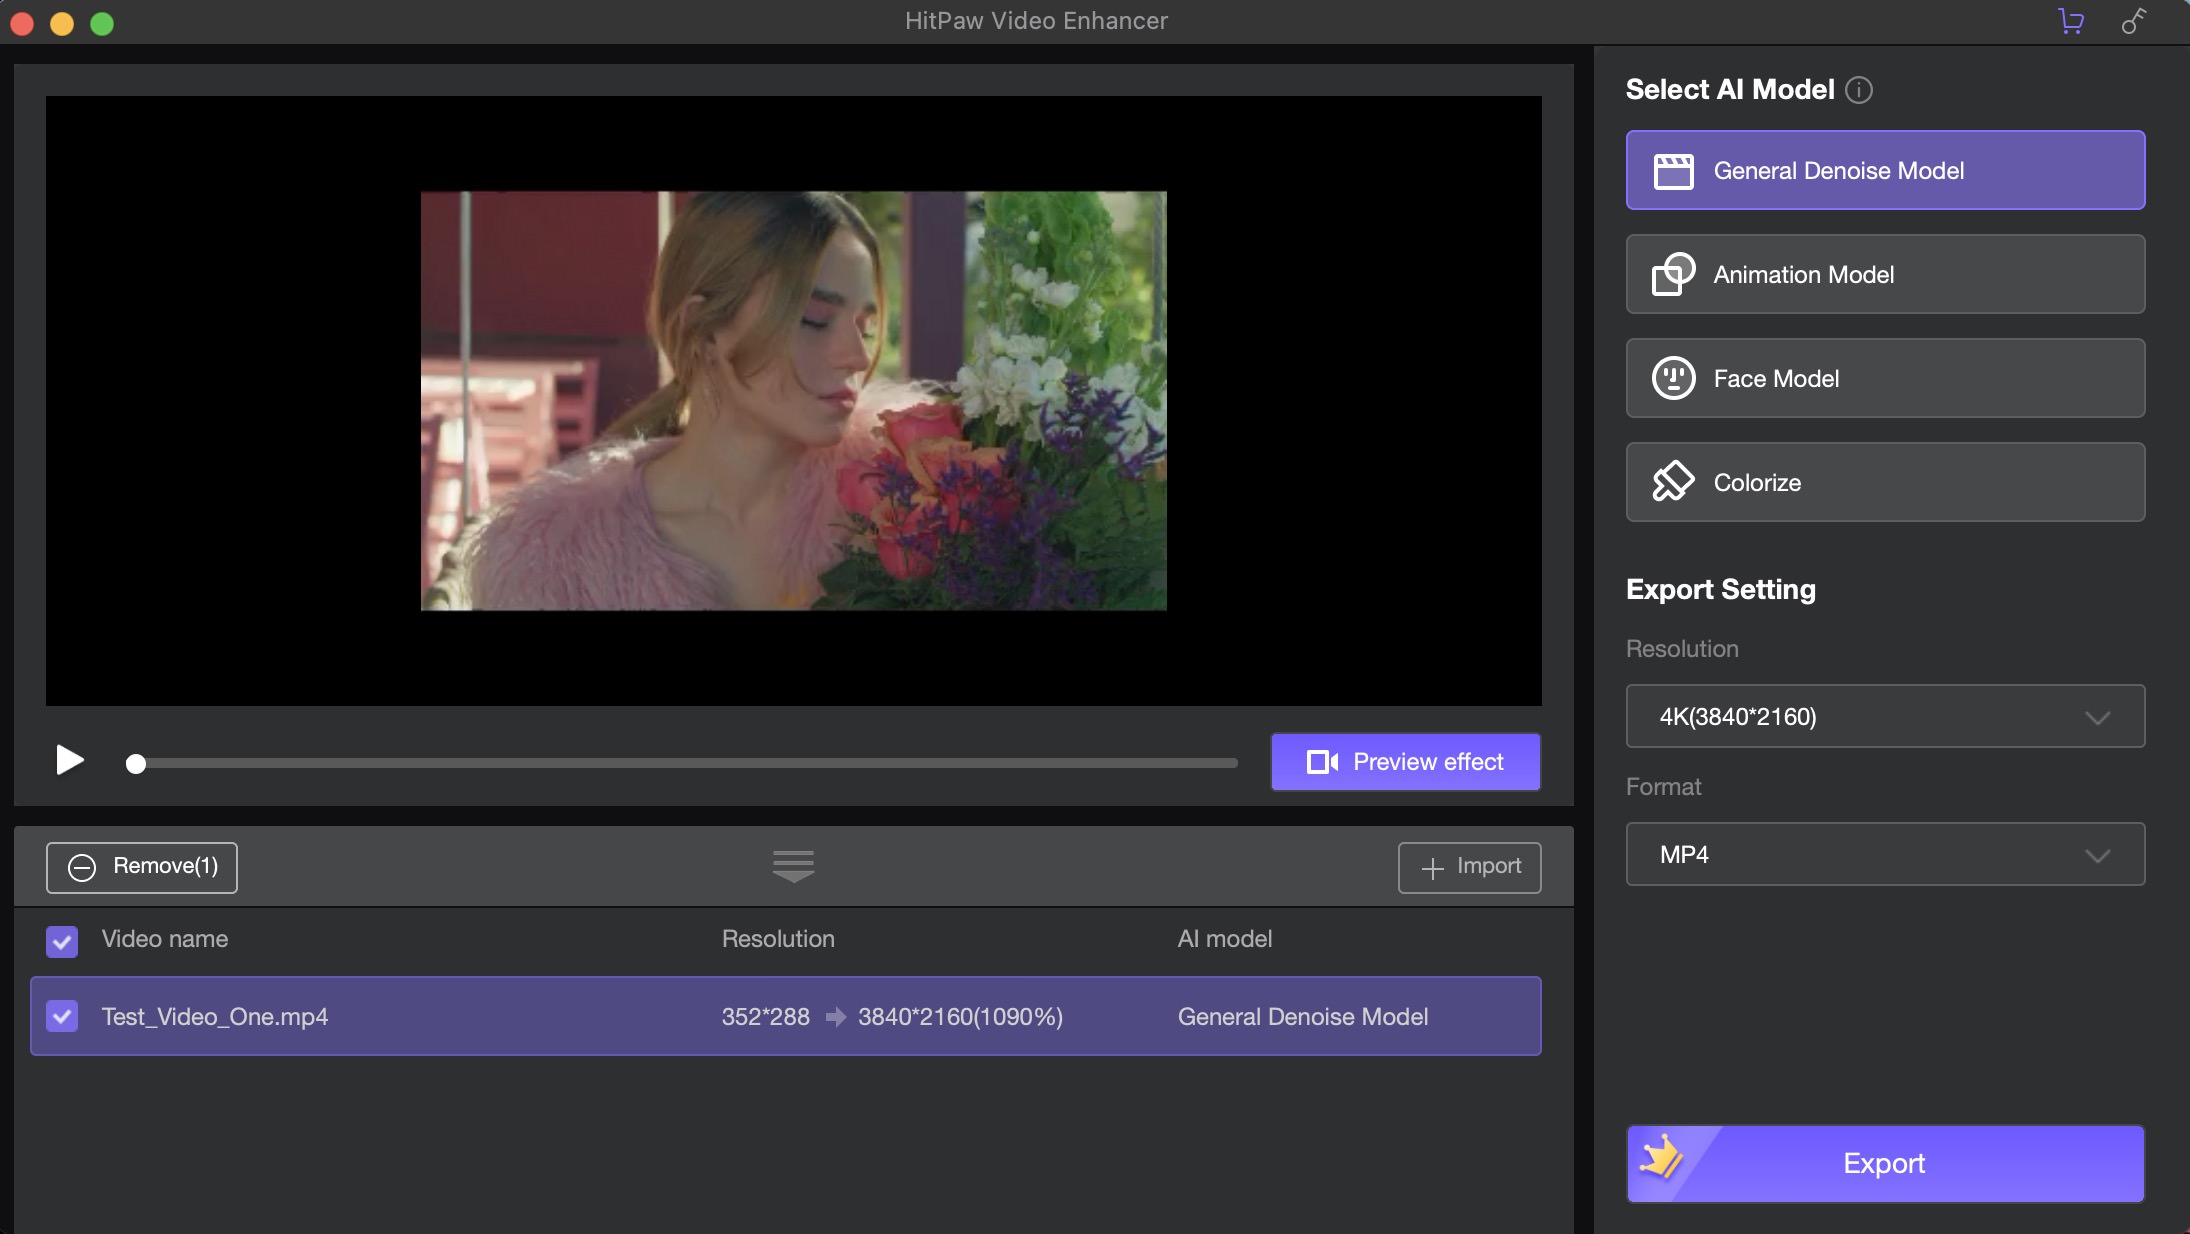Export the enhanced video
This screenshot has width=2190, height=1234.
click(1885, 1163)
